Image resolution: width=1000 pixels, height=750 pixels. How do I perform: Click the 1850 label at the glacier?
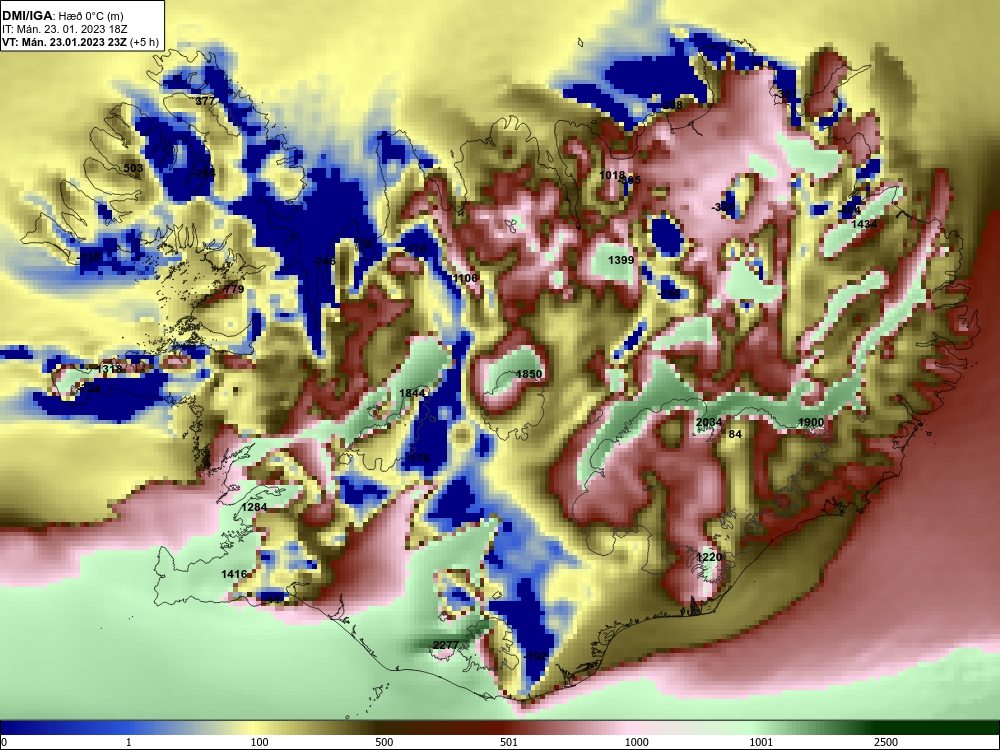tap(529, 374)
